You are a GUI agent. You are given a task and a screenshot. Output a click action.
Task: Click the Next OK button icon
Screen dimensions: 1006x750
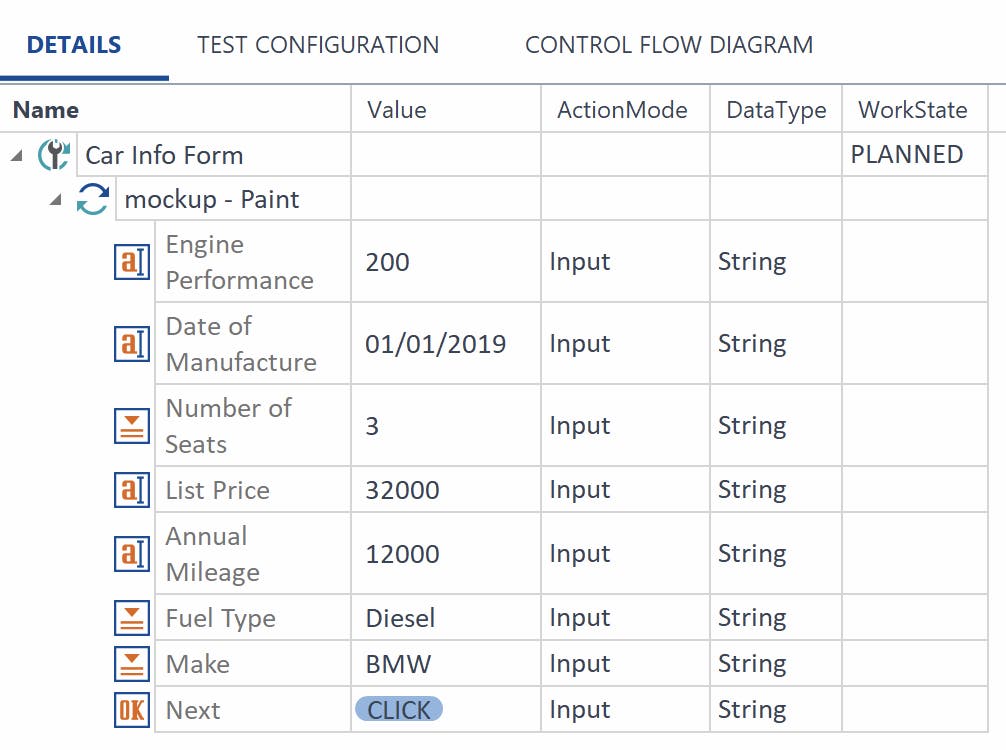133,710
